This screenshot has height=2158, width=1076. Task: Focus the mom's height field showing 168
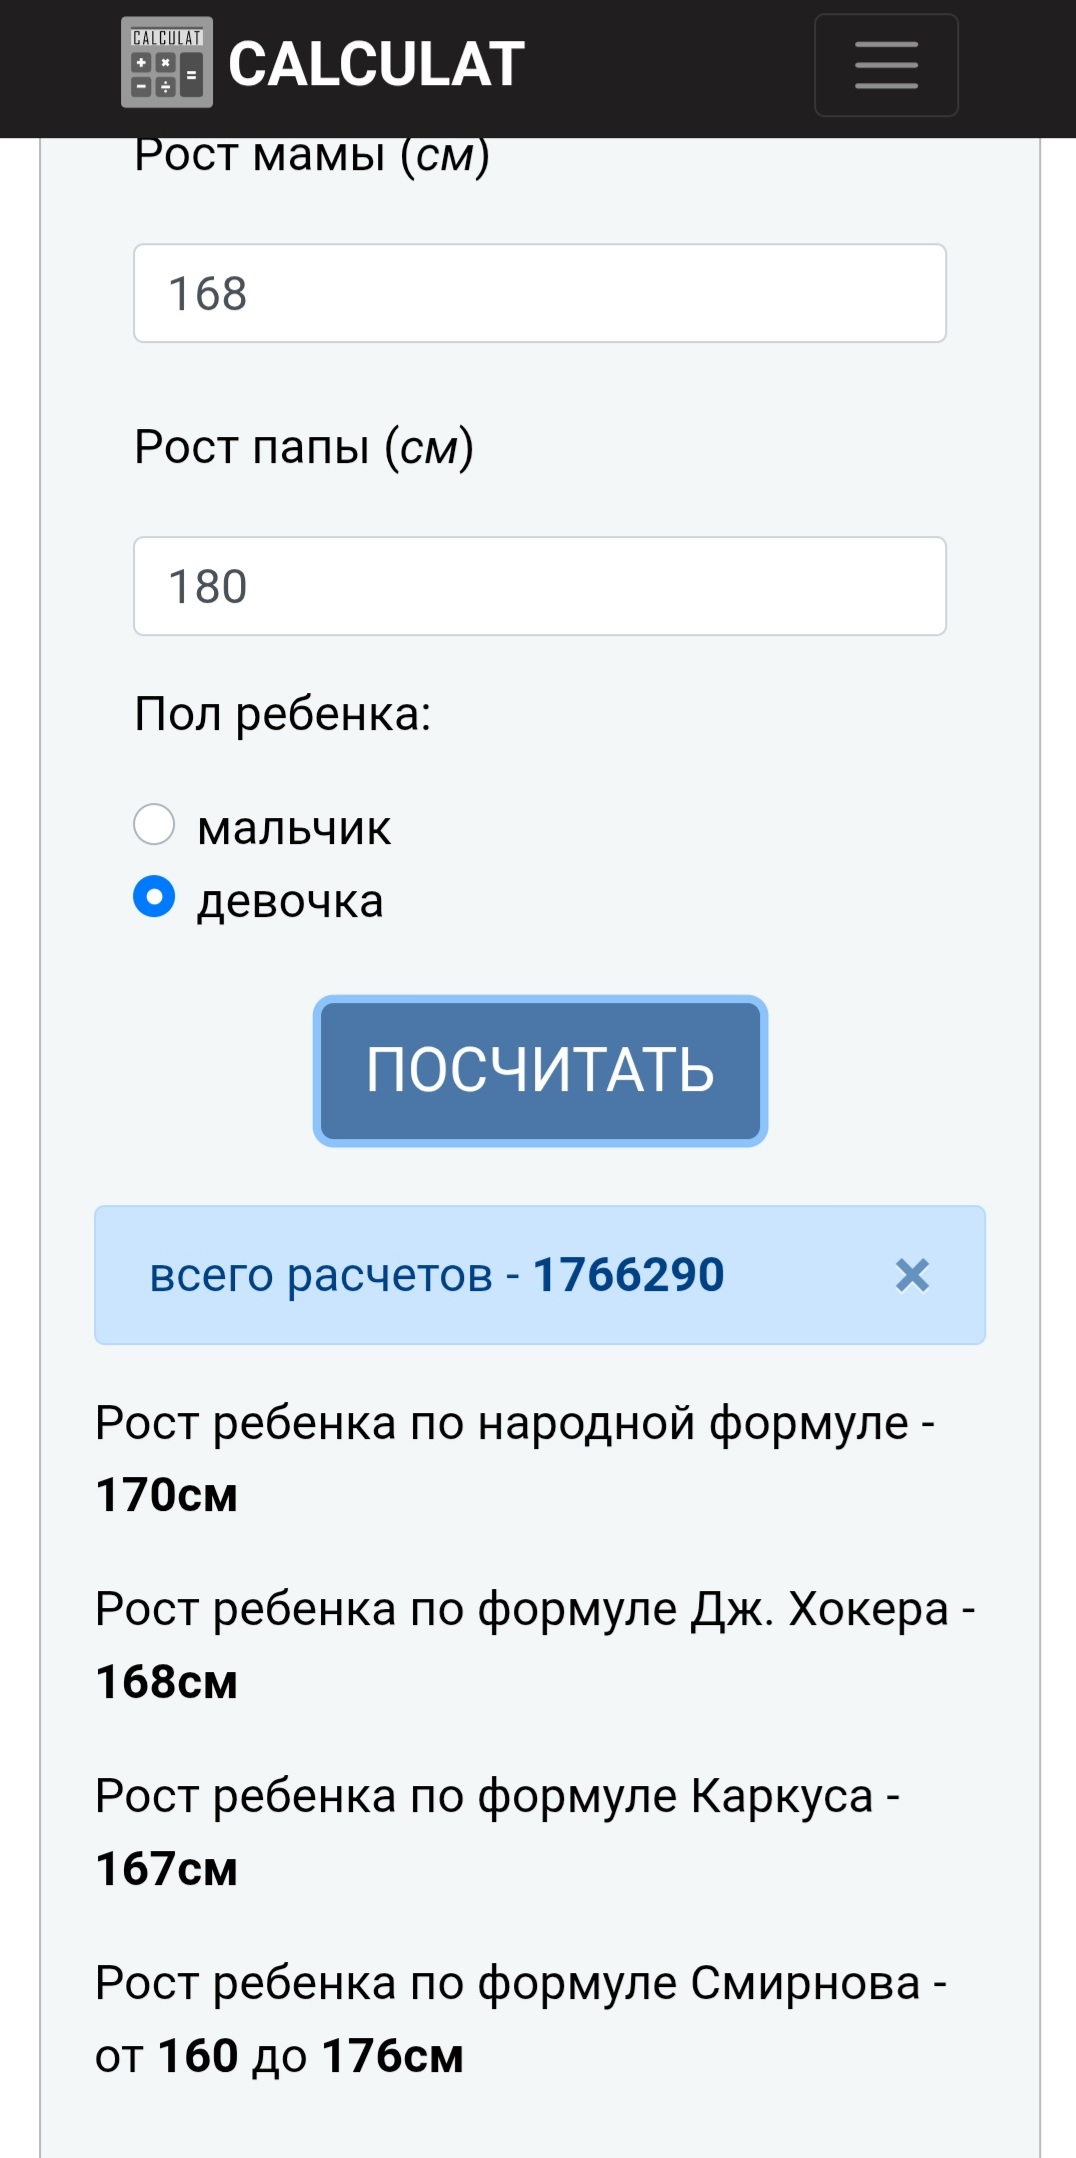pos(540,293)
